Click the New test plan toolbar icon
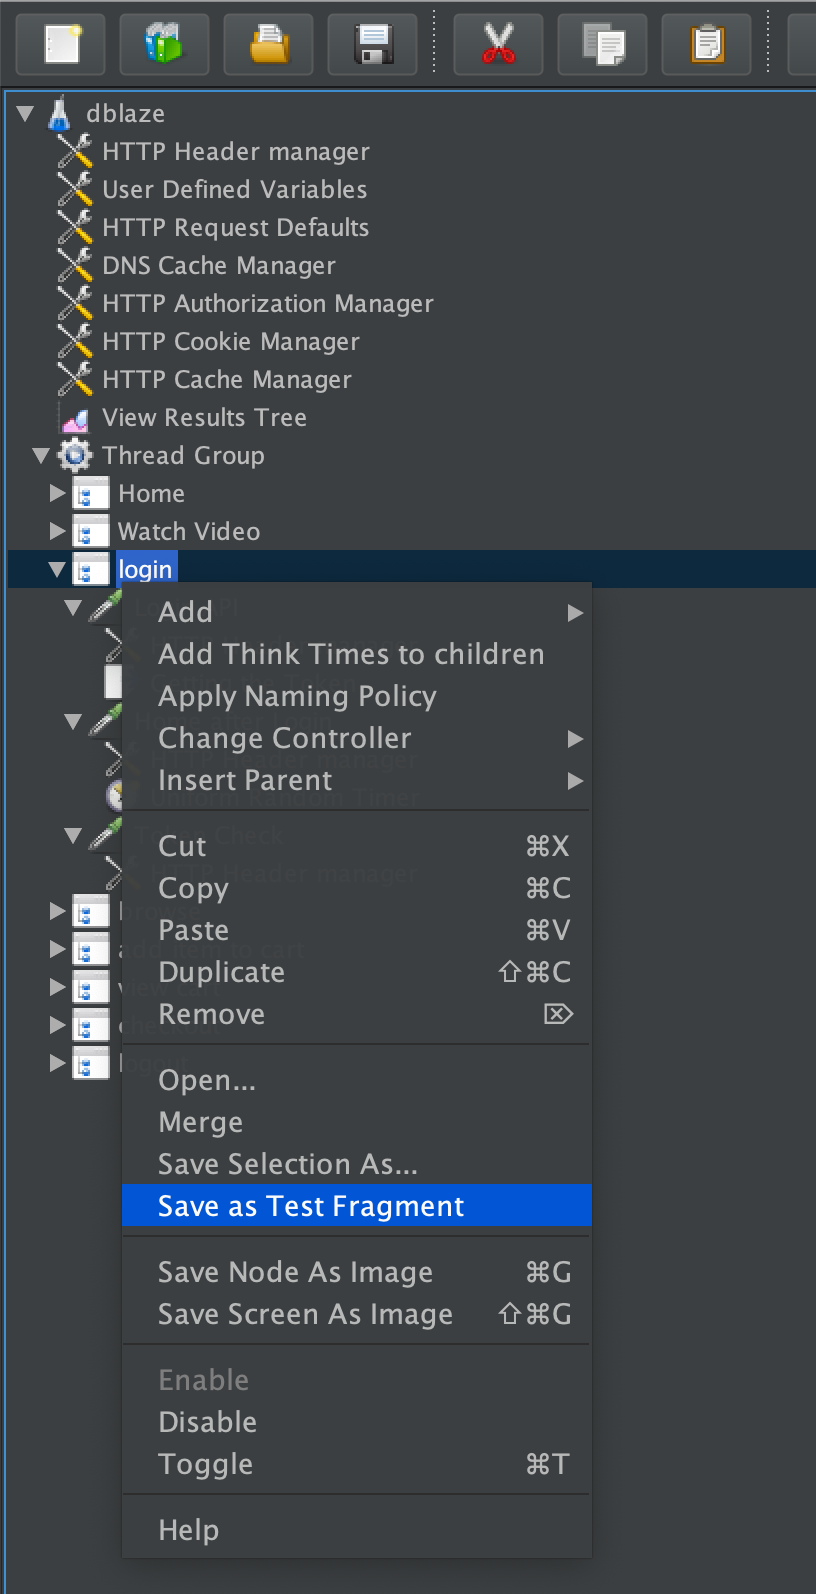 point(61,44)
